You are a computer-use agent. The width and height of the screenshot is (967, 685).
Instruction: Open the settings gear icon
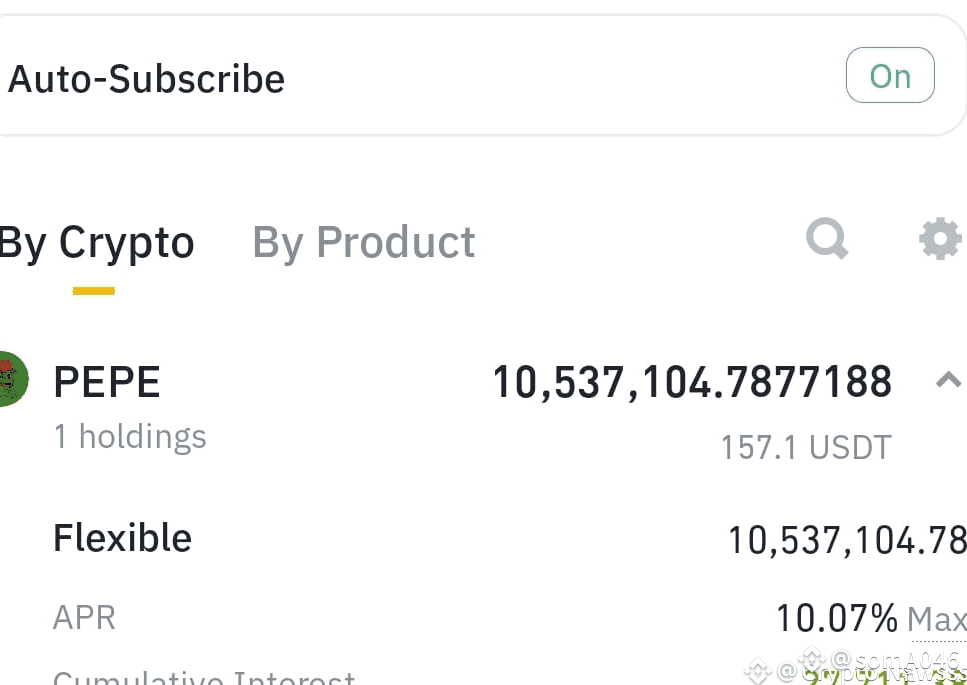coord(940,238)
